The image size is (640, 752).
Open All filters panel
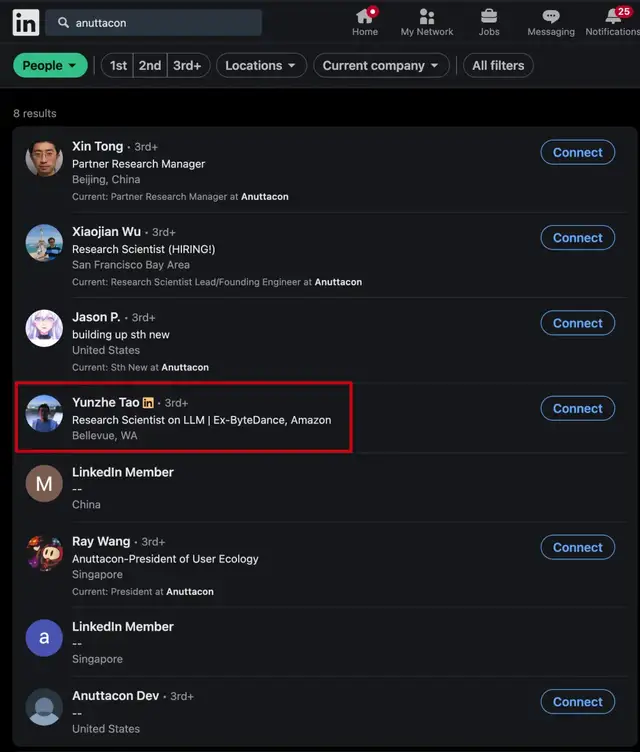pyautogui.click(x=498, y=66)
